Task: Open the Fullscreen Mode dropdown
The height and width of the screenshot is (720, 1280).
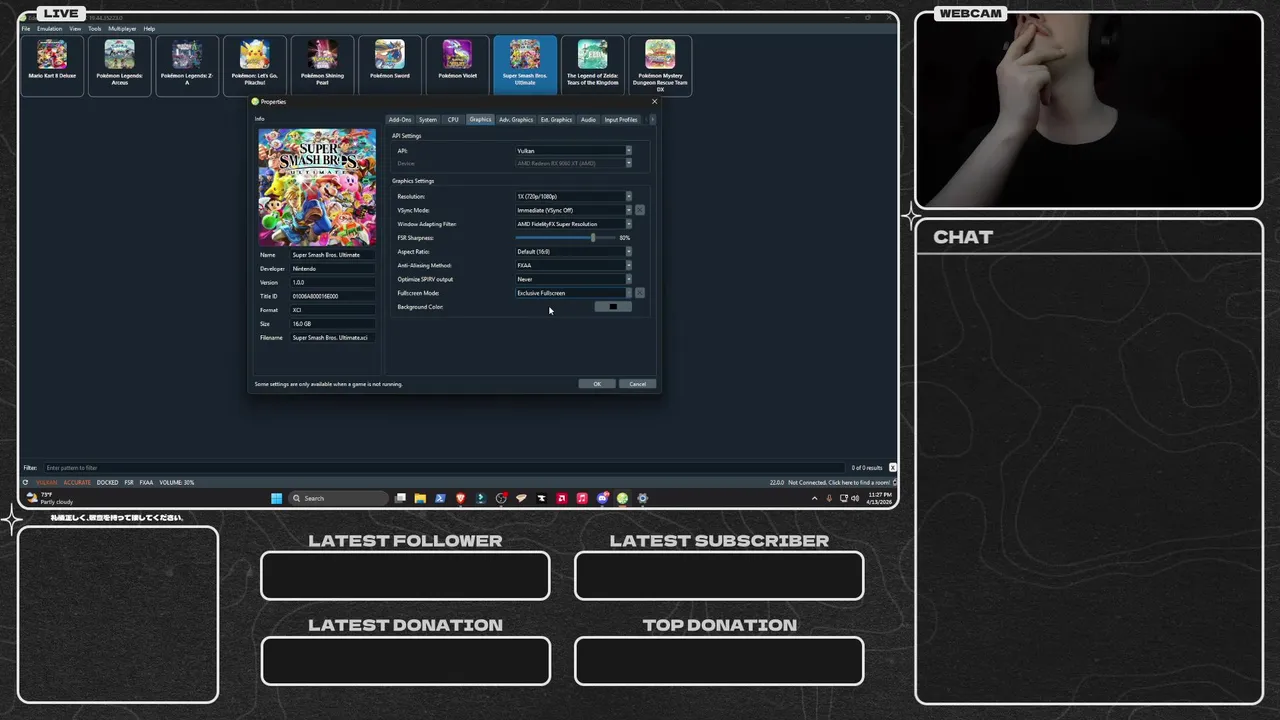Action: point(573,293)
